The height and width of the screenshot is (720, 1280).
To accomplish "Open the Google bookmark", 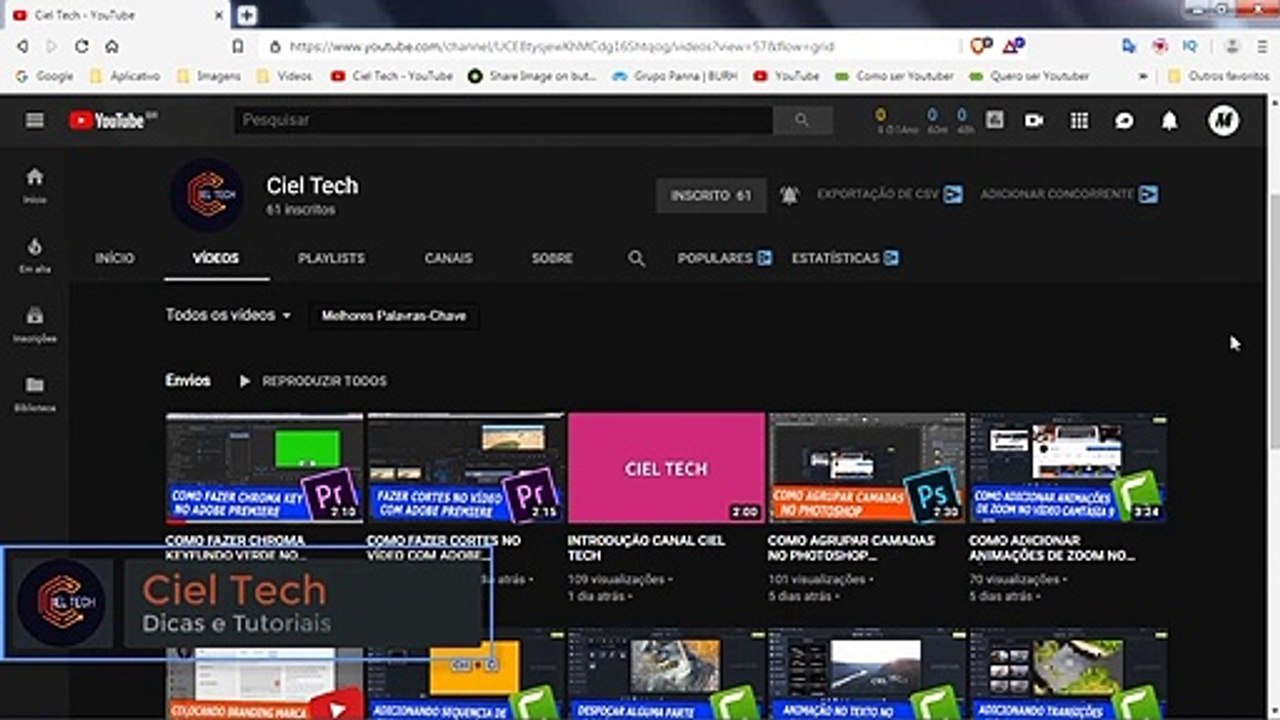I will point(45,76).
